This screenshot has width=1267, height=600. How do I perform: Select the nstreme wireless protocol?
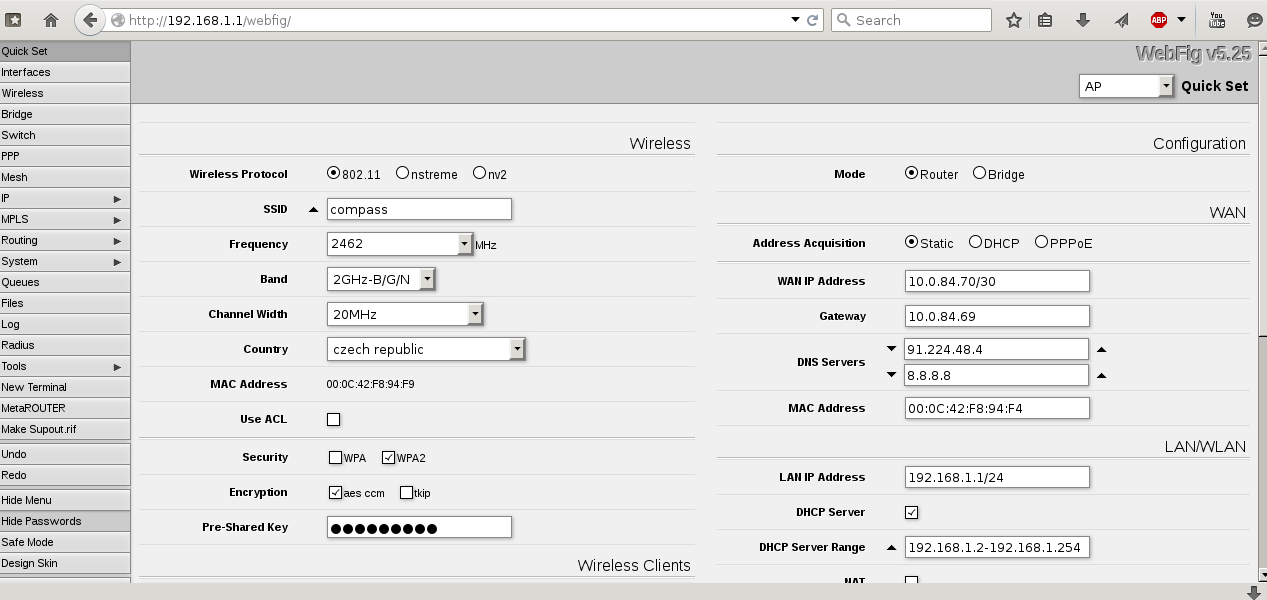[x=402, y=173]
